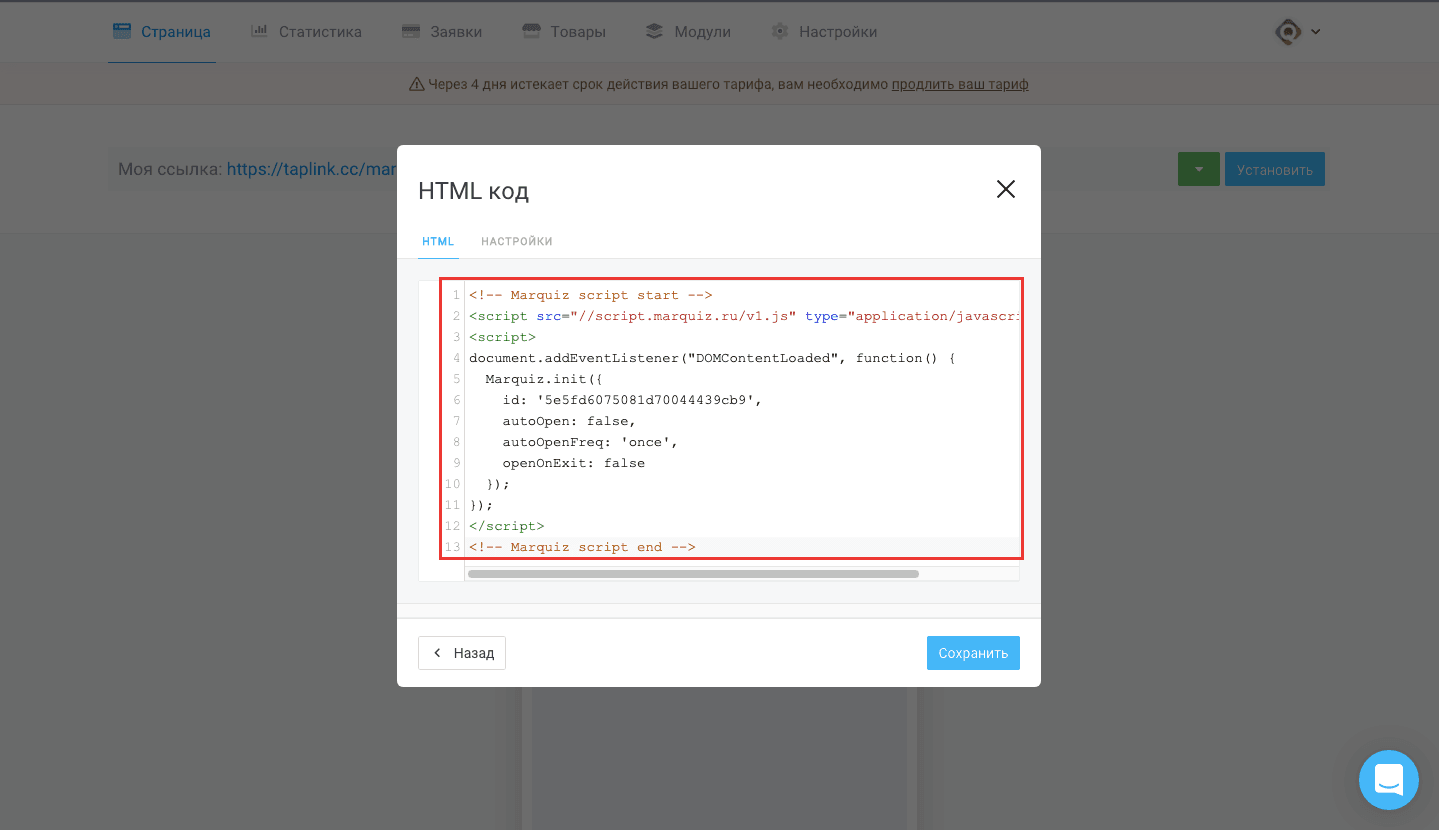Viewport: 1439px width, 830px height.
Task: Click the Моя ссылка label
Action: pos(170,169)
